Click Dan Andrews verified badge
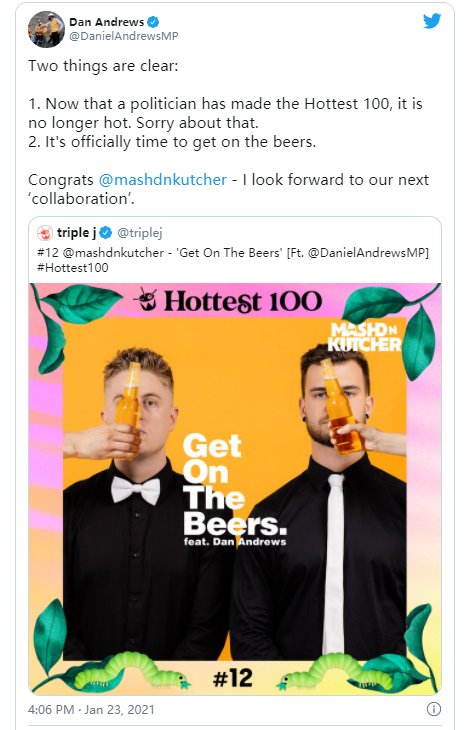476x730 pixels. coord(153,22)
